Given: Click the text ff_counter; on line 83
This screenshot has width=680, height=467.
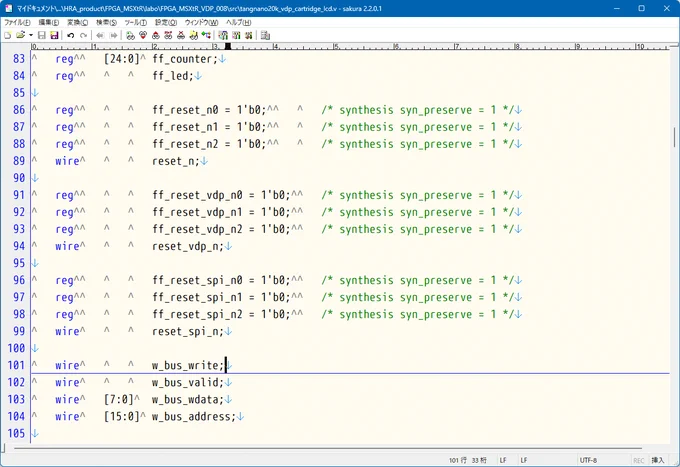Looking at the screenshot, I should pos(185,59).
